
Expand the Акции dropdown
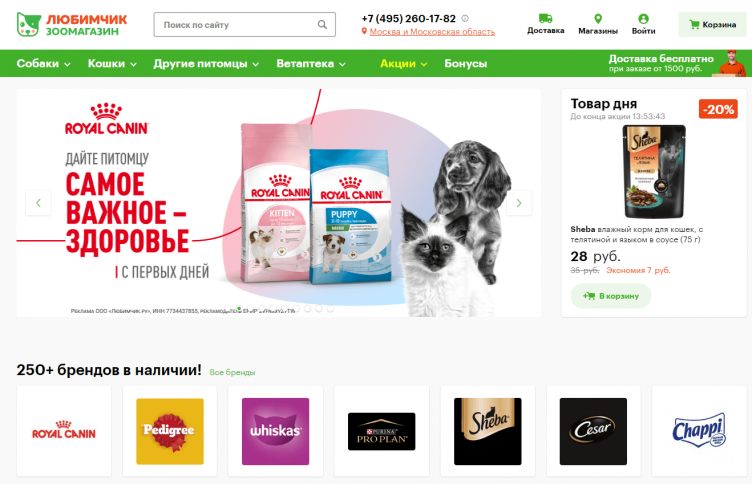click(x=403, y=63)
